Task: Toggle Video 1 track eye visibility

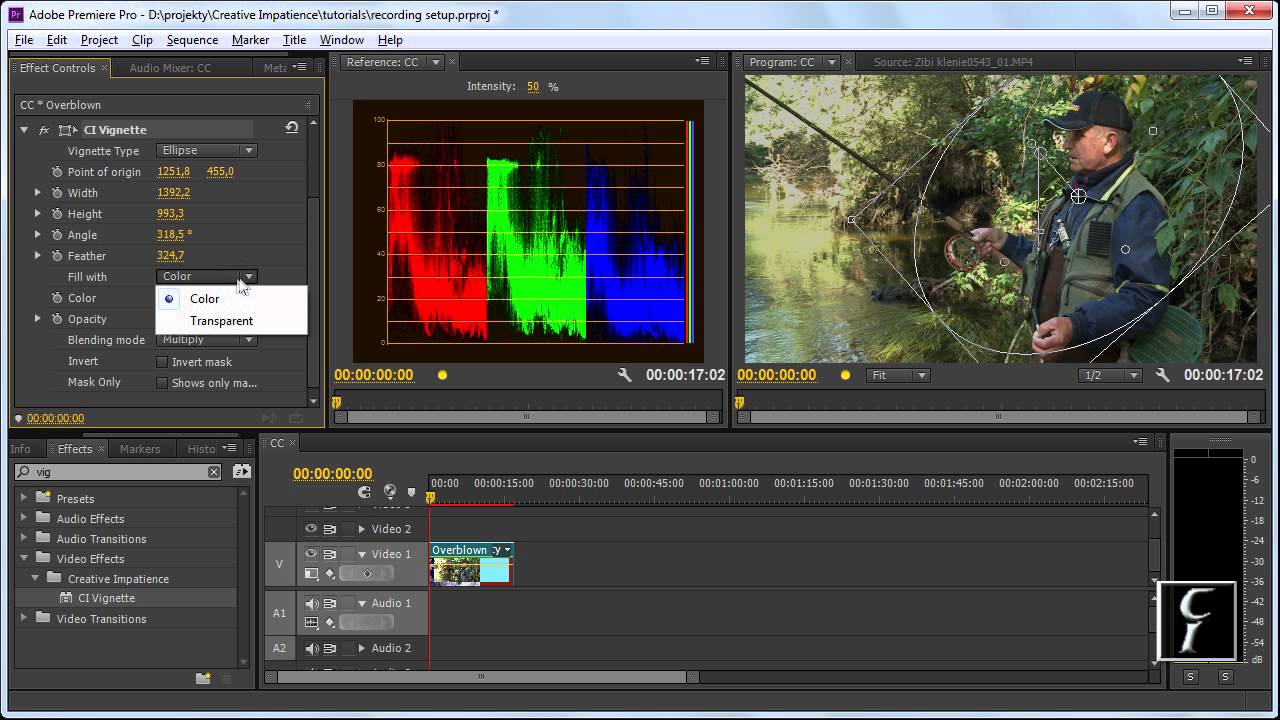Action: click(311, 554)
